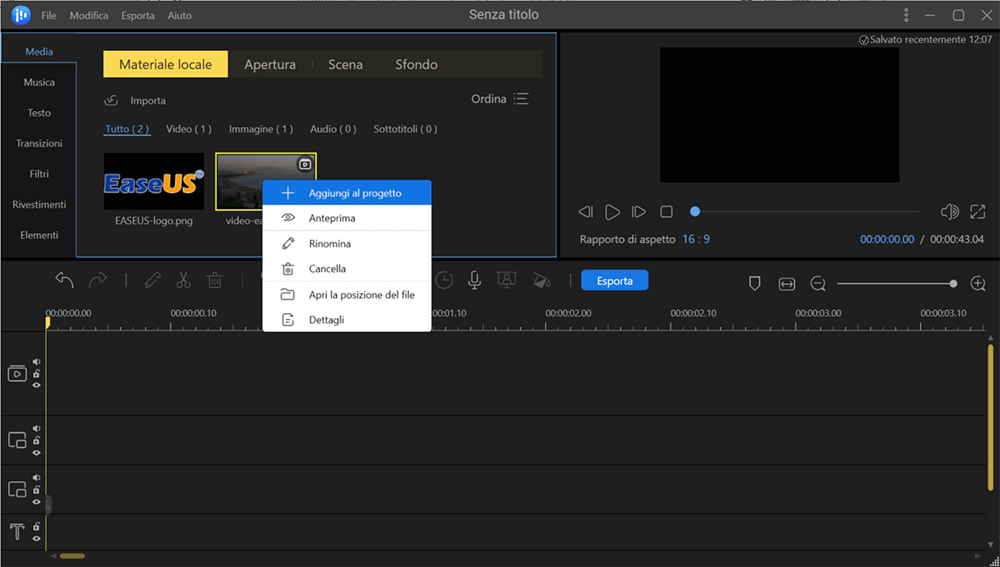Switch to the Transizioni tab
This screenshot has width=1000, height=567.
click(x=39, y=144)
